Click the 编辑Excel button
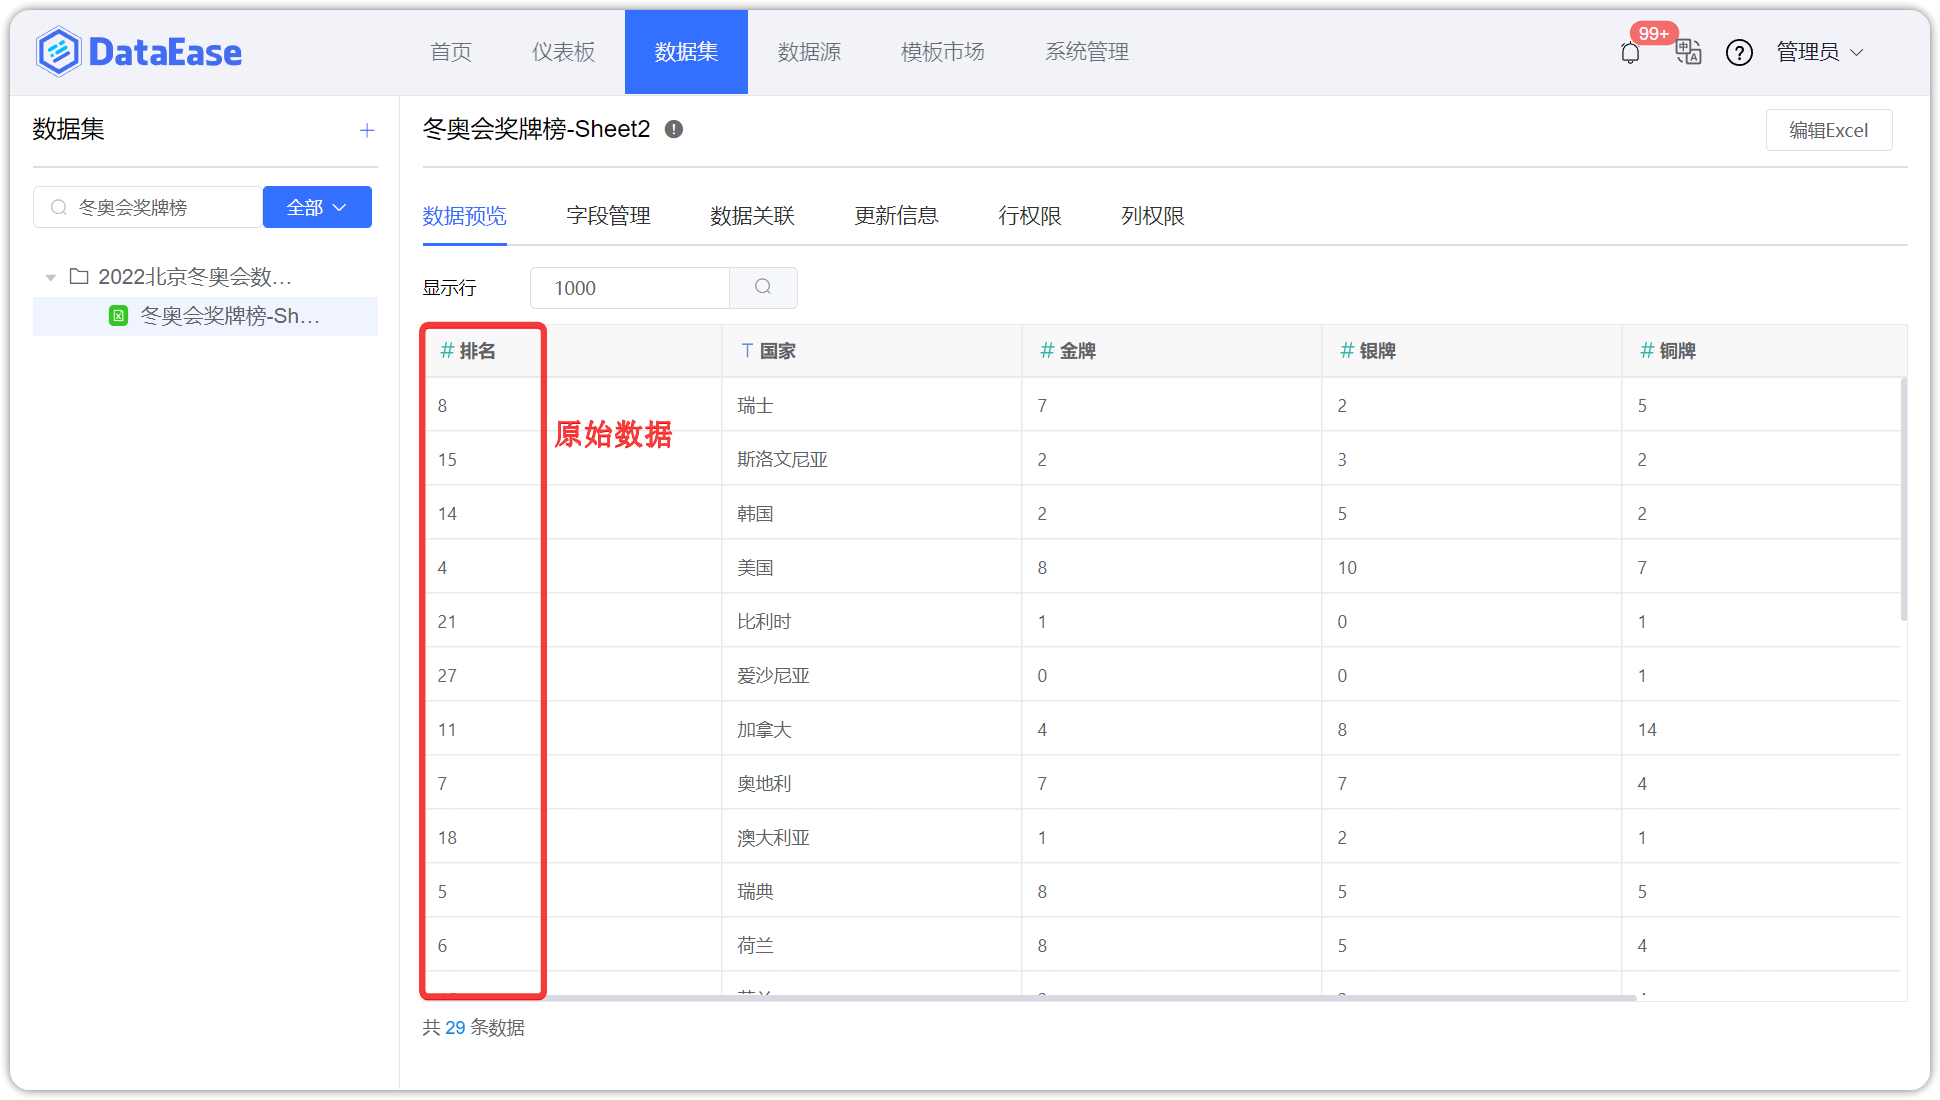The width and height of the screenshot is (1940, 1100). click(1828, 130)
